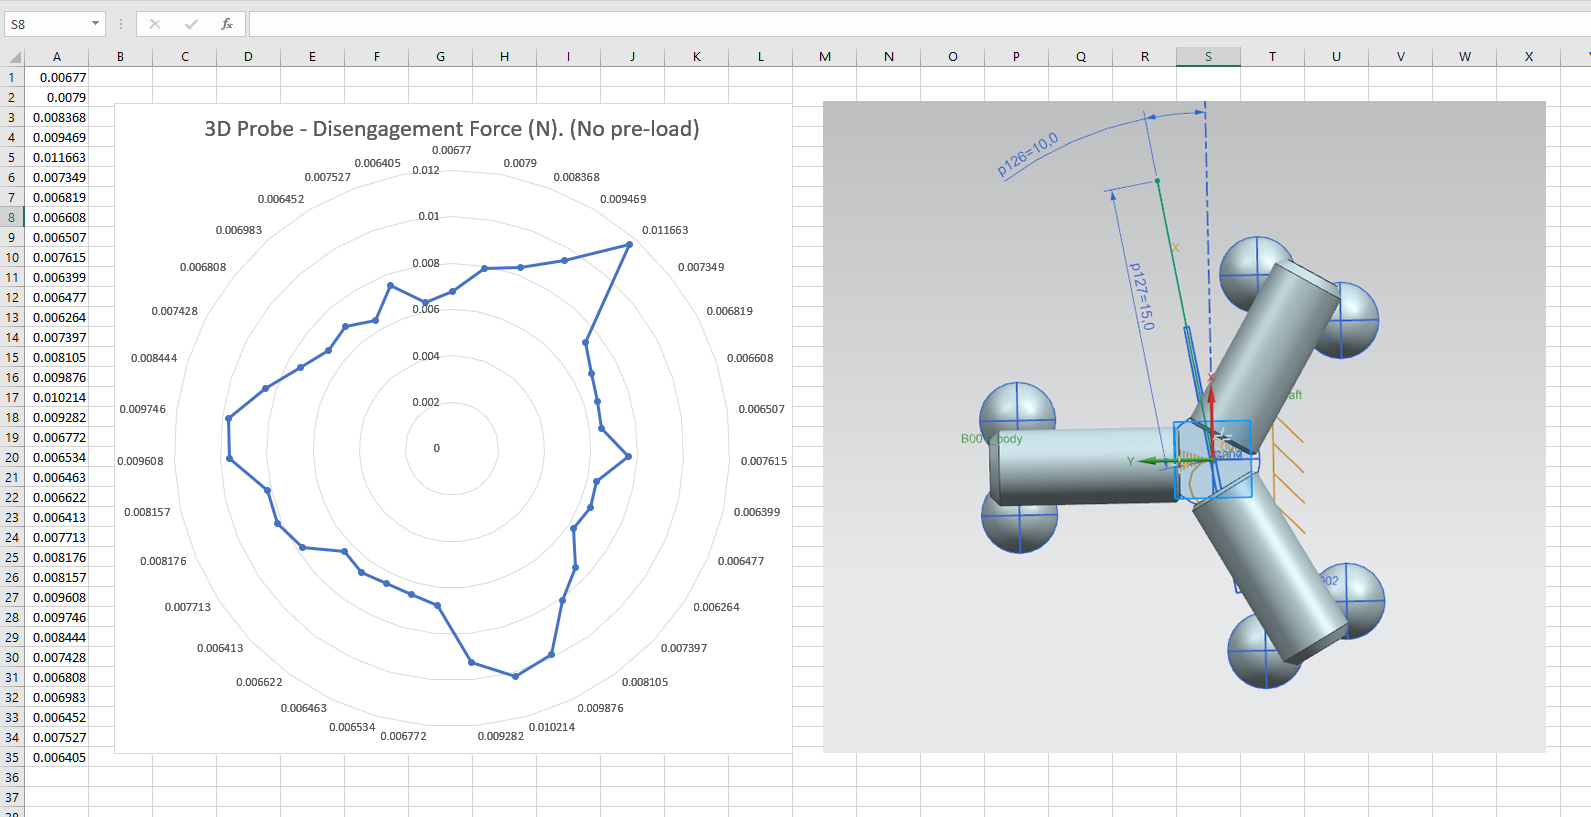
Task: Click the green Y axis label in the CAD image
Action: [x=1131, y=461]
